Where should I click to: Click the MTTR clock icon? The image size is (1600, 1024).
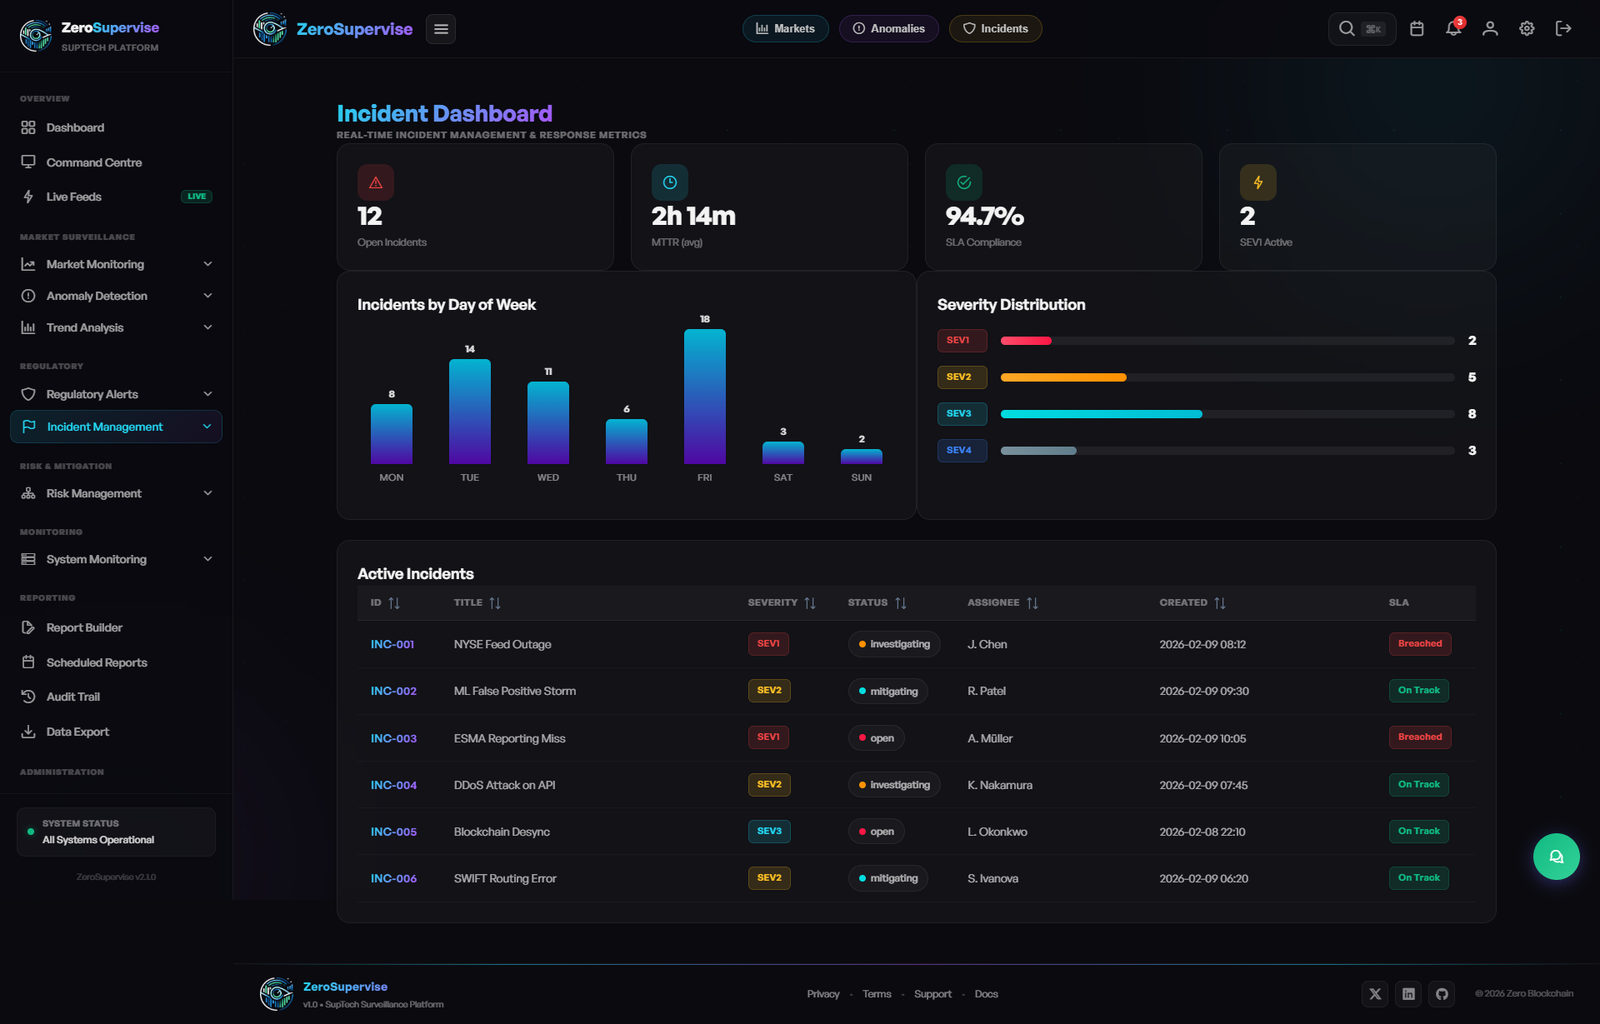(670, 183)
